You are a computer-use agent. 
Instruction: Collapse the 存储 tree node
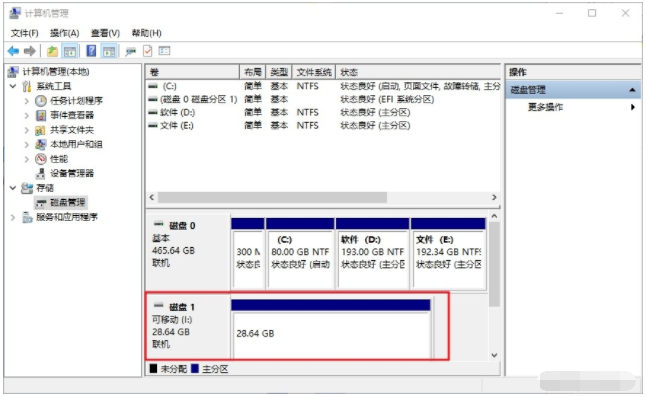coord(13,188)
